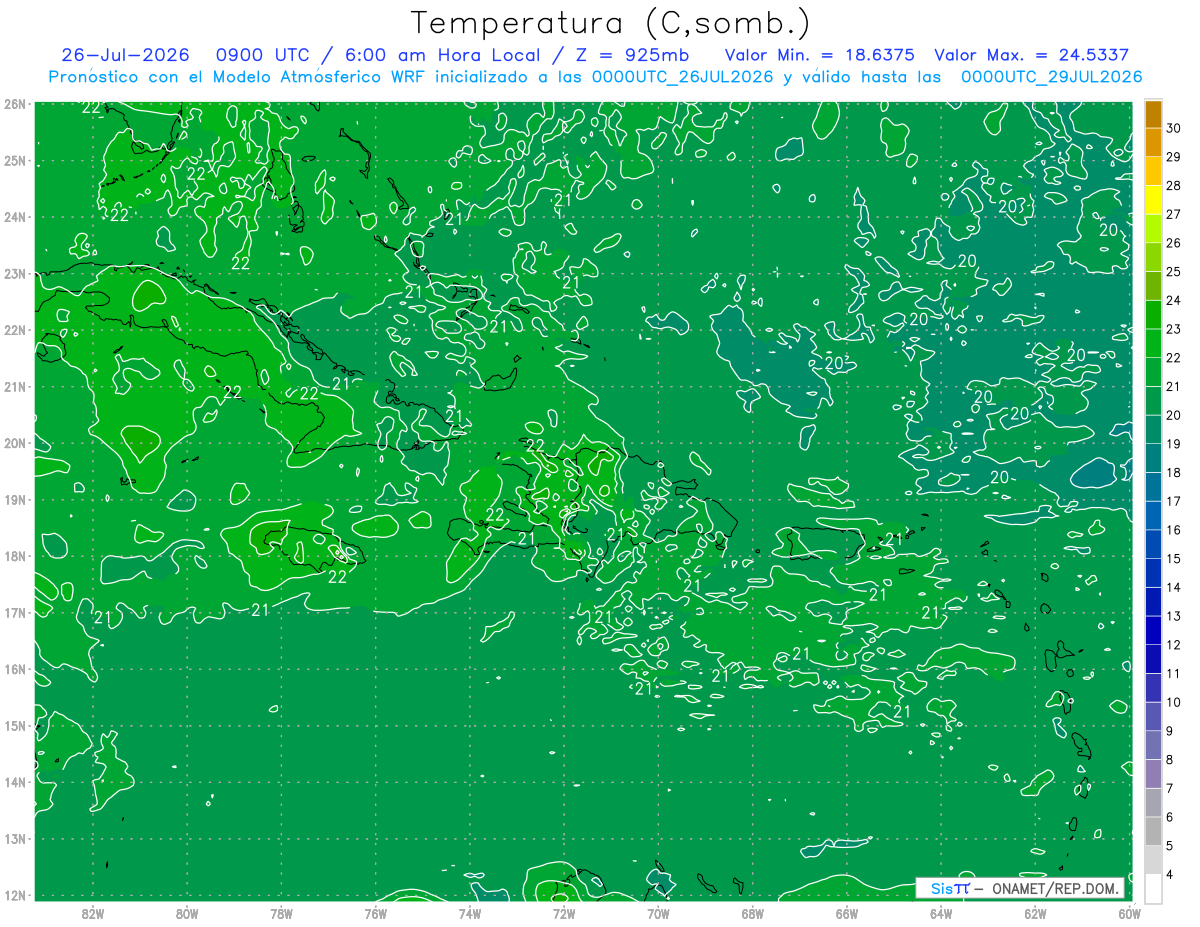This screenshot has height=927, width=1200.
Task: Pick the white swatch below legend value 4
Action: 1153,888
